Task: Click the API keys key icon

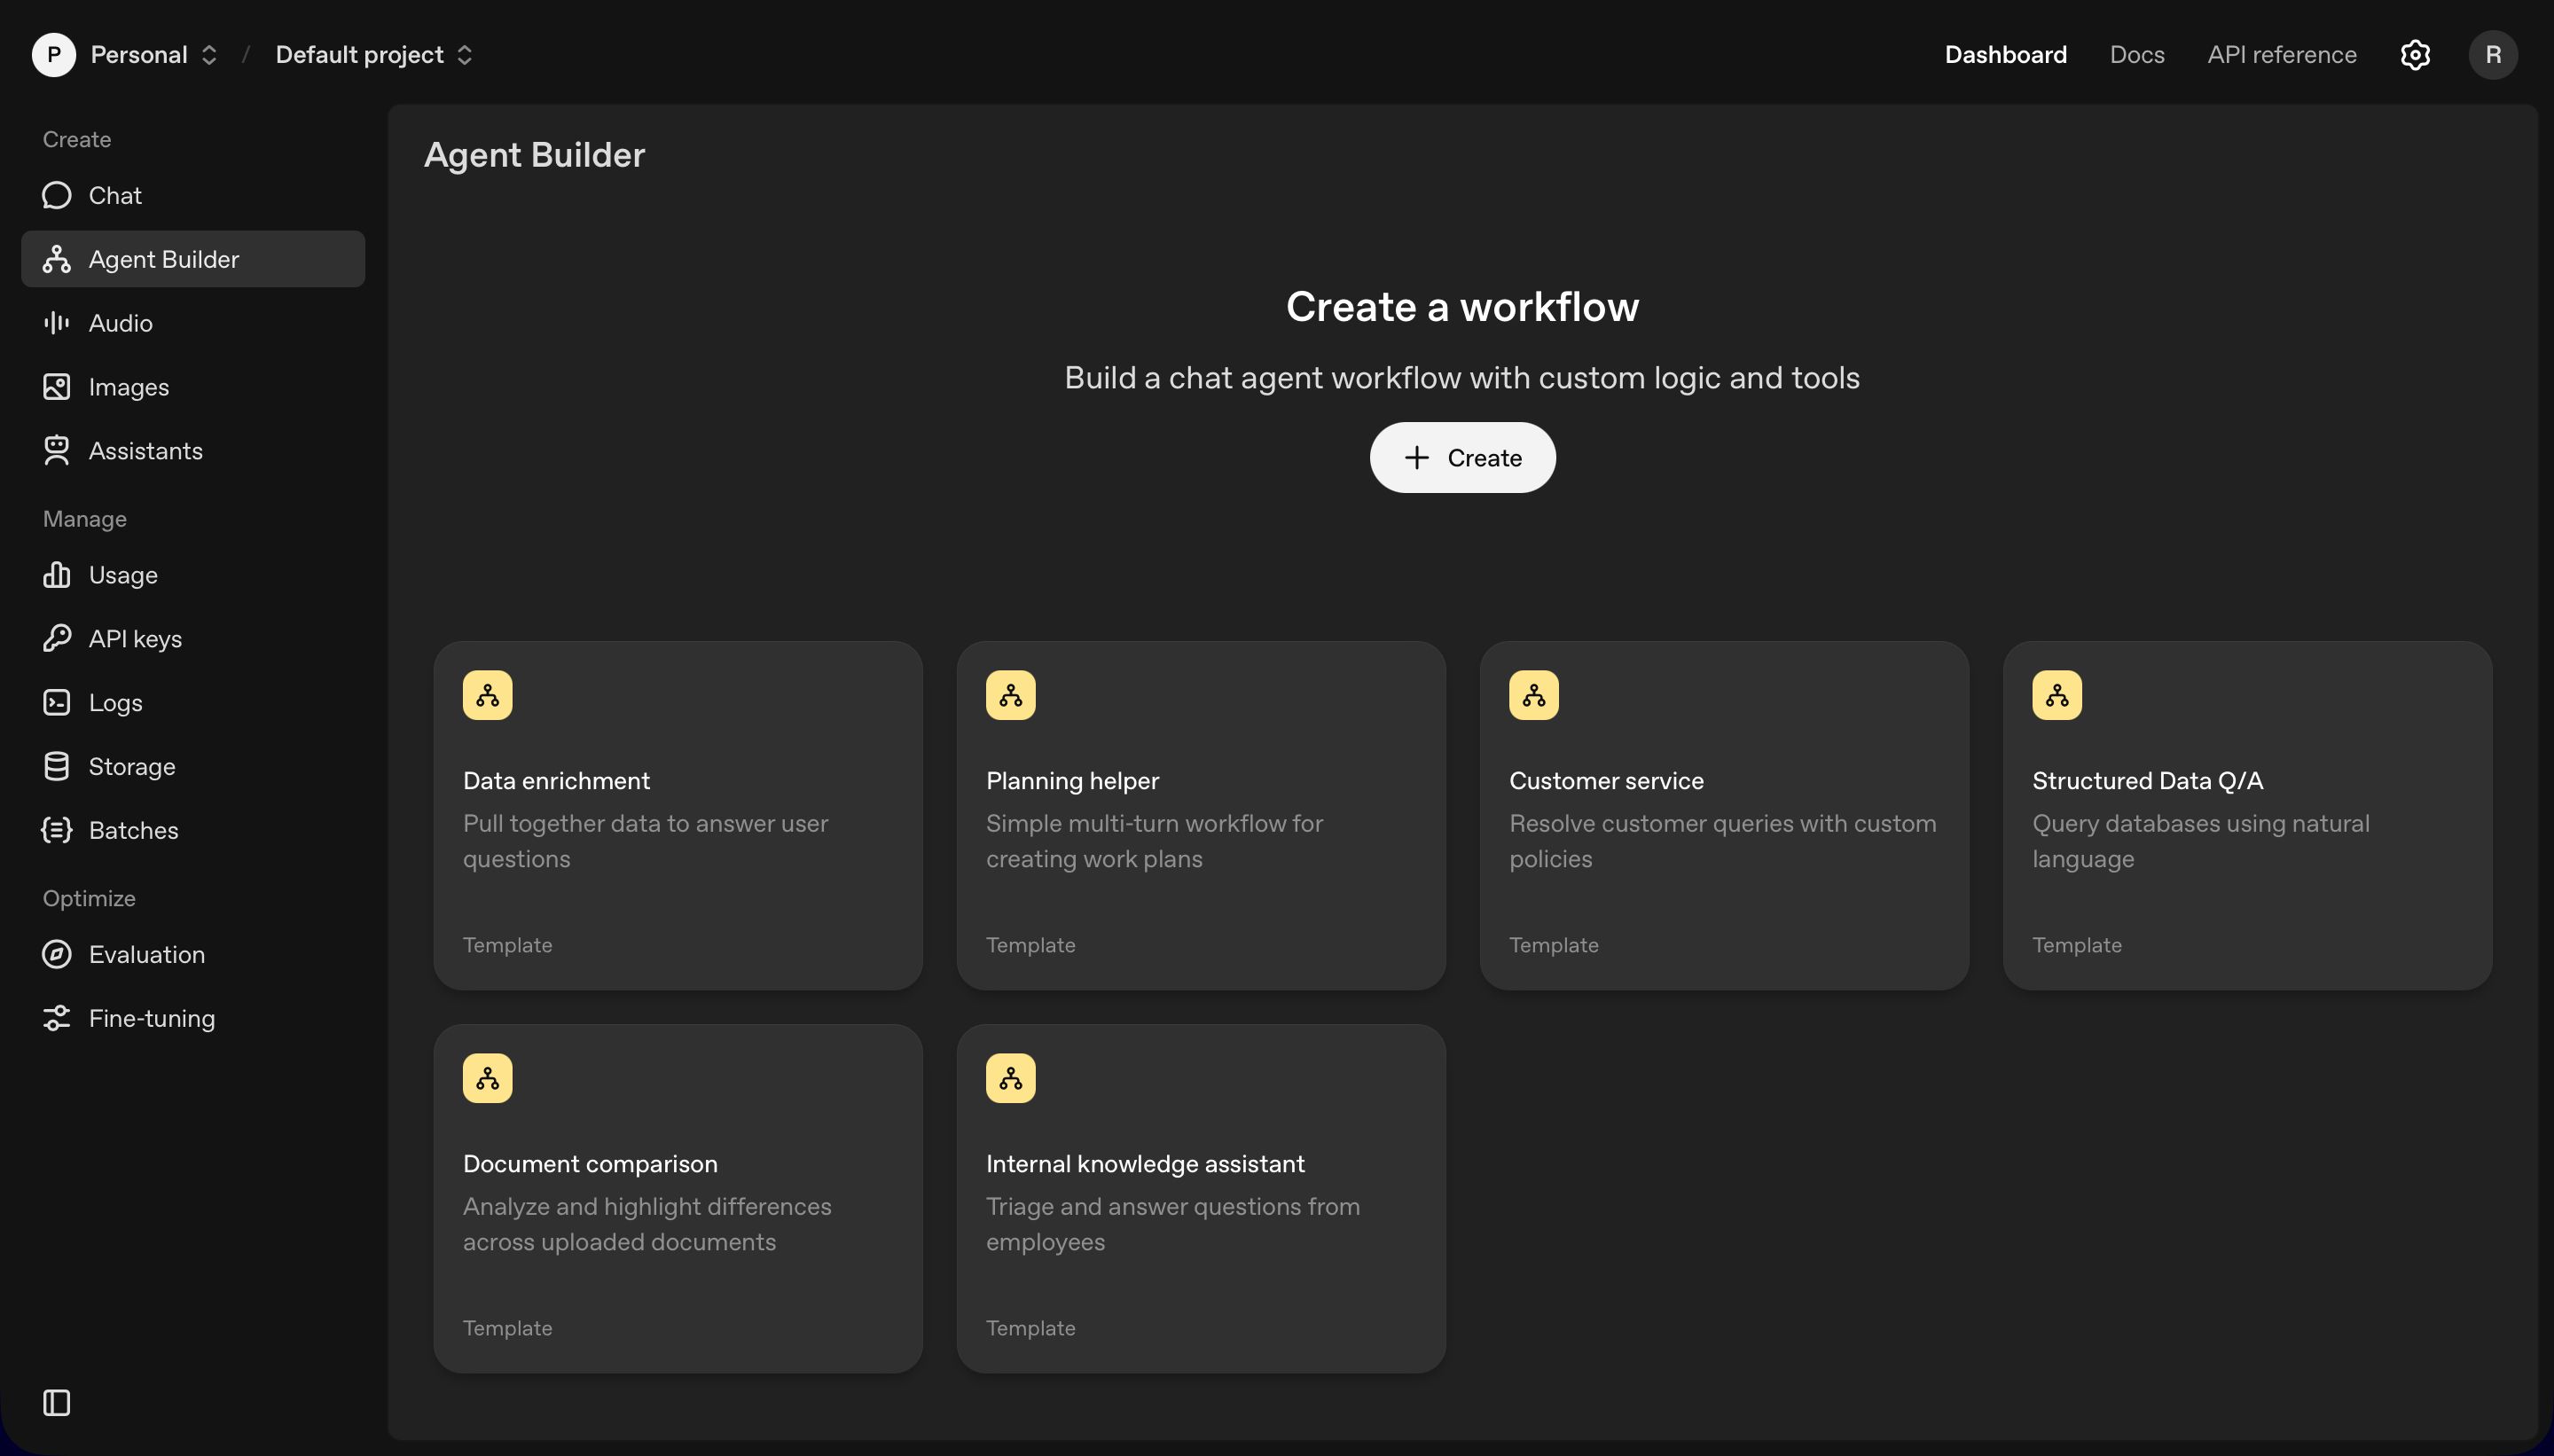Action: 57,638
